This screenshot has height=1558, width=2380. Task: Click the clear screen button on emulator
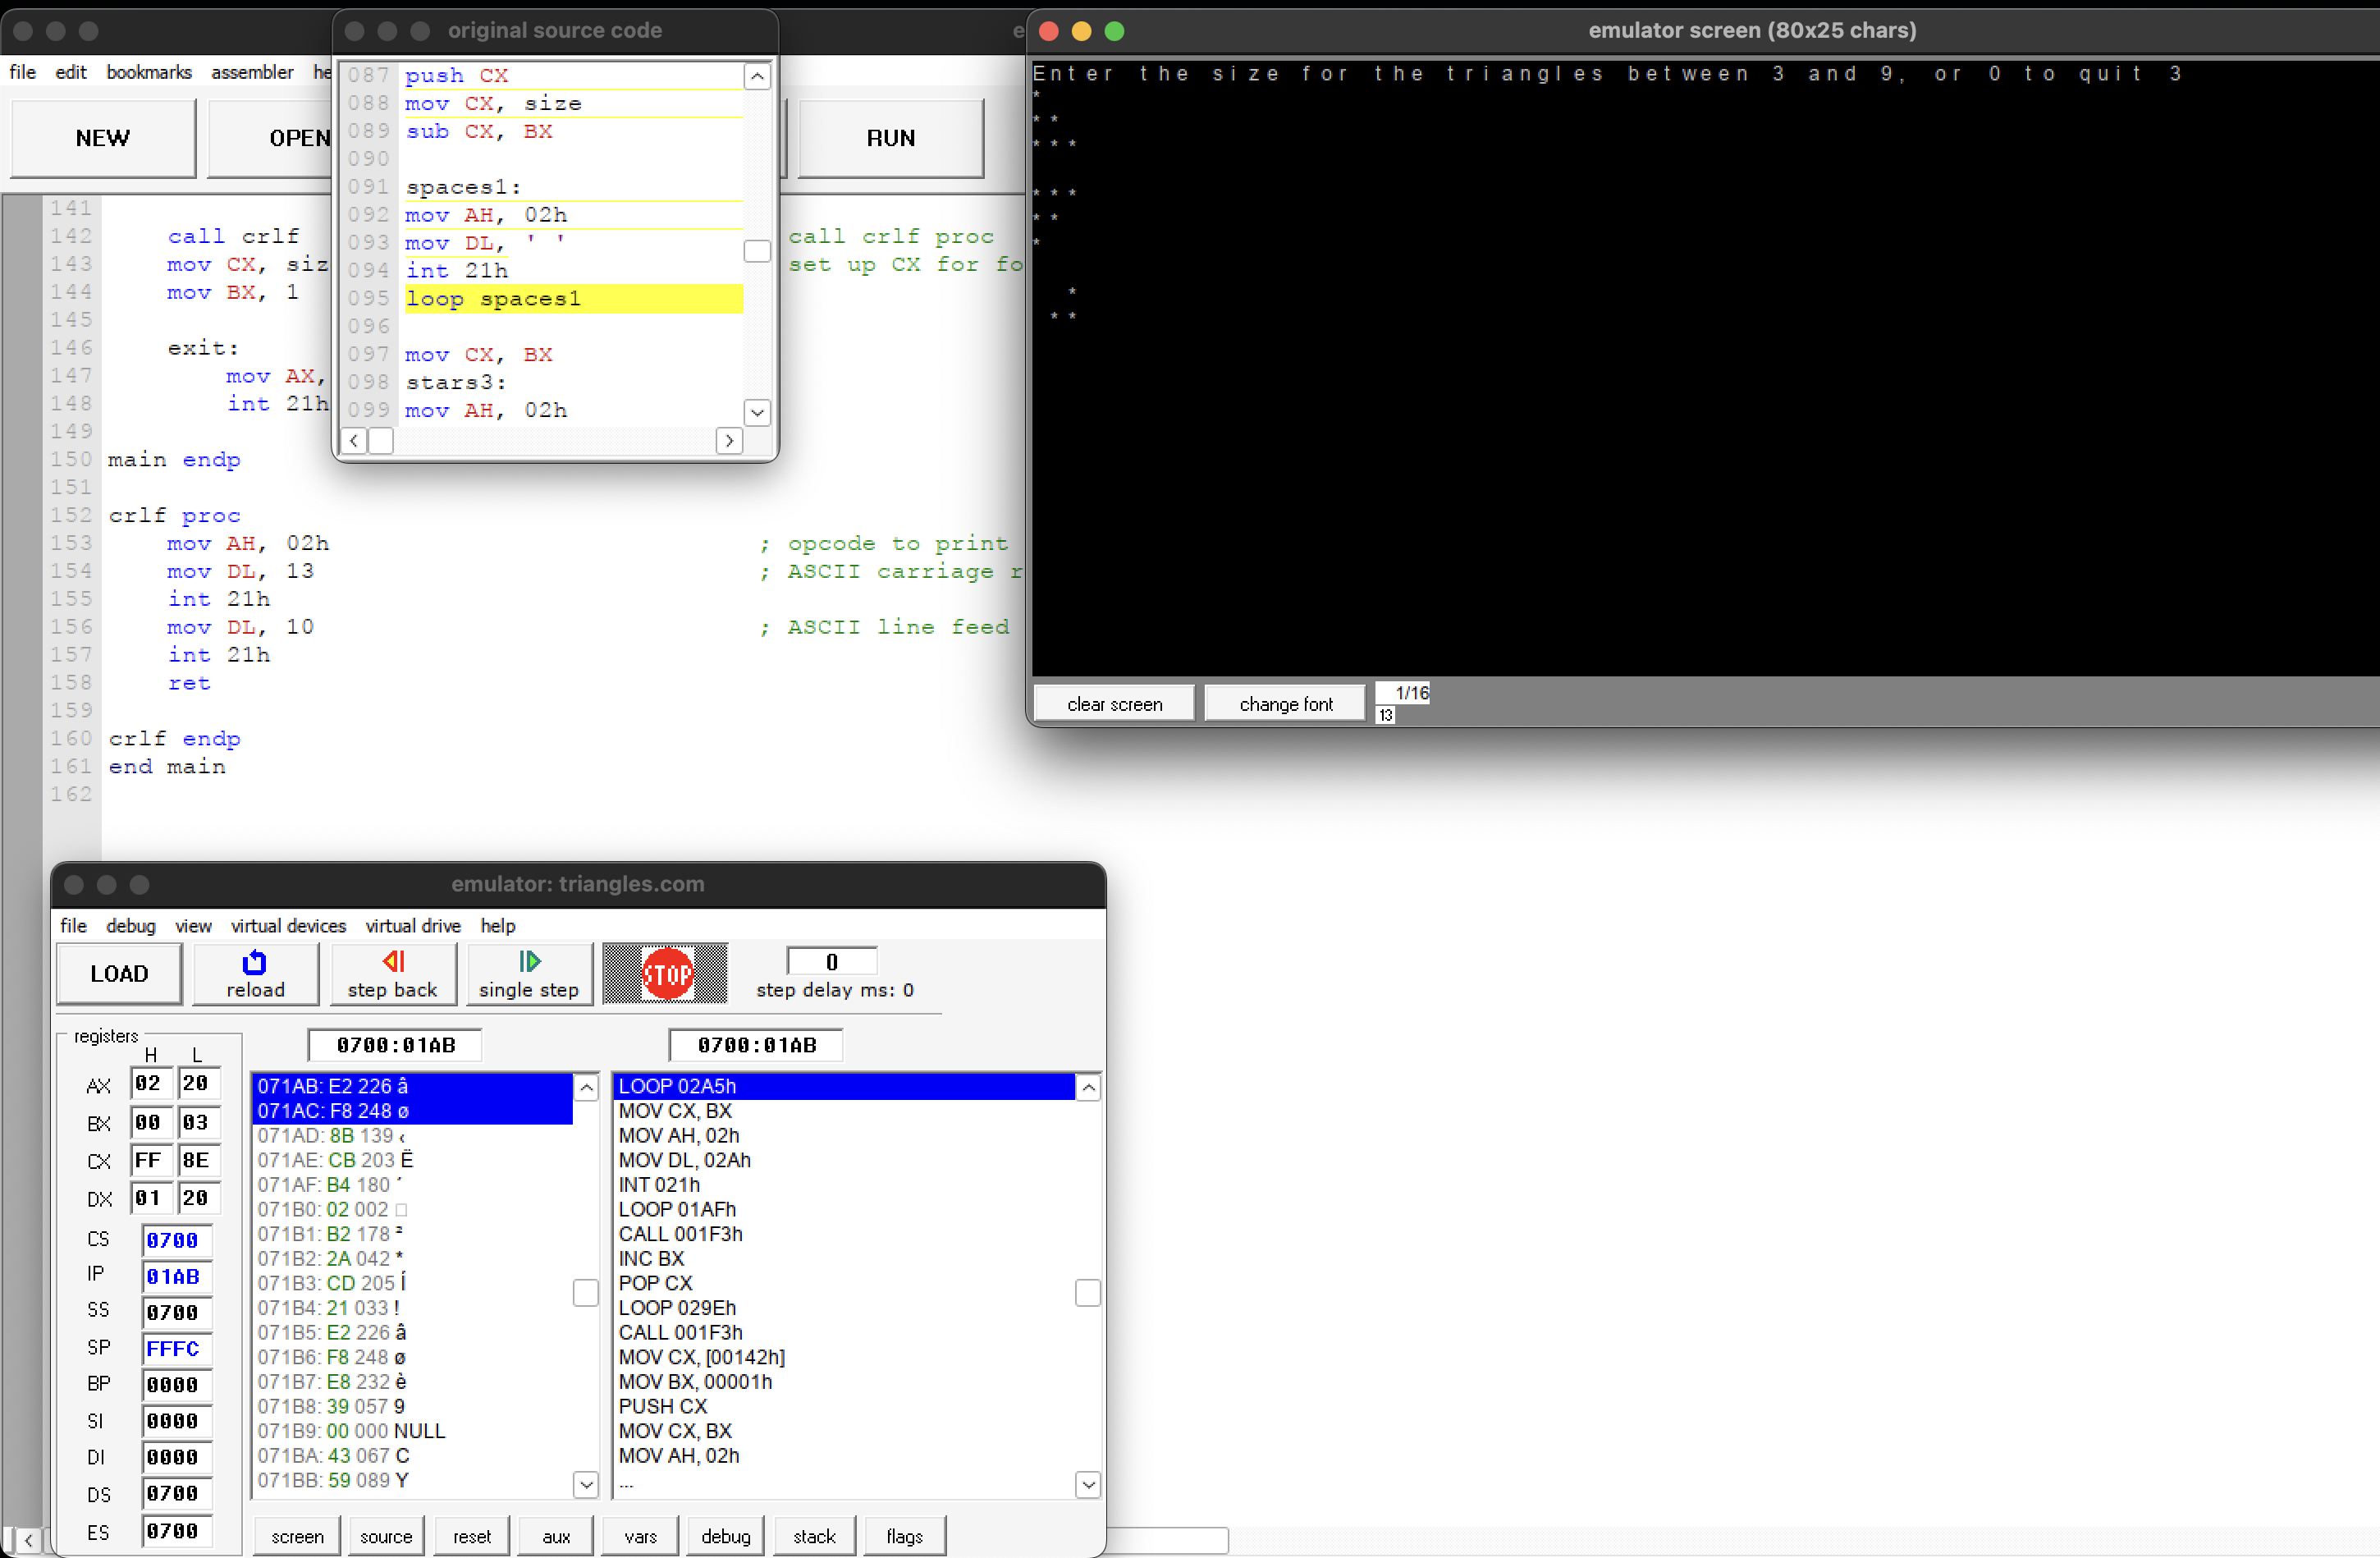1113,703
